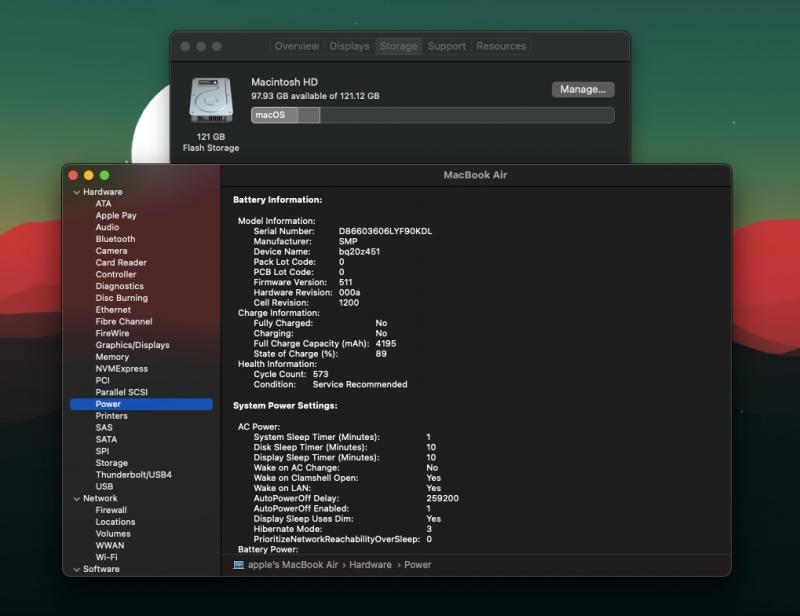Image resolution: width=800 pixels, height=616 pixels.
Task: Open the Thunderbolt/USB4 entry
Action: click(133, 475)
